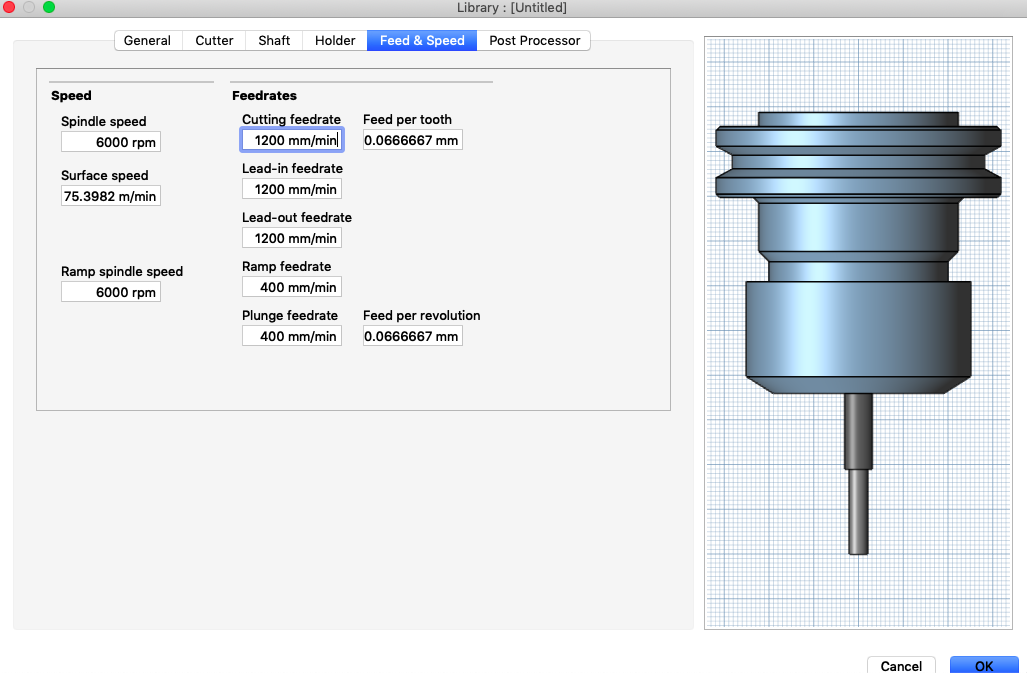The height and width of the screenshot is (673, 1027).
Task: Edit the Lead-in feedrate field
Action: pos(292,189)
